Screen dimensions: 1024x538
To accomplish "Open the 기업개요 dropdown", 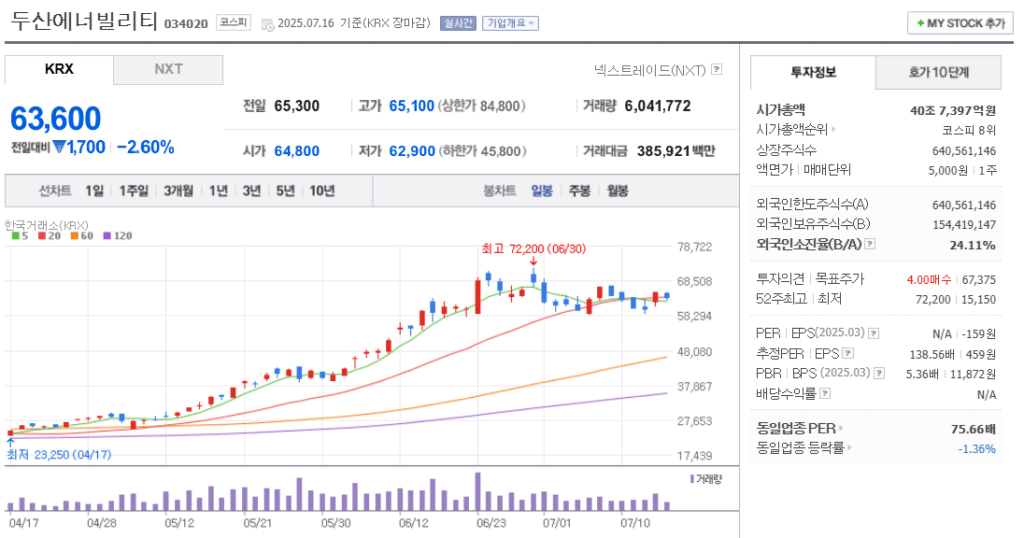I will [511, 24].
